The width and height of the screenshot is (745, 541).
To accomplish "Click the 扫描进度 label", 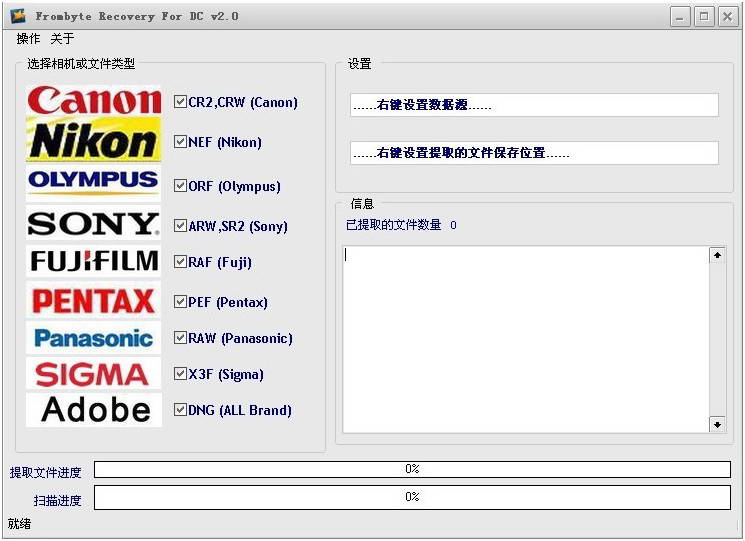I will coord(57,500).
